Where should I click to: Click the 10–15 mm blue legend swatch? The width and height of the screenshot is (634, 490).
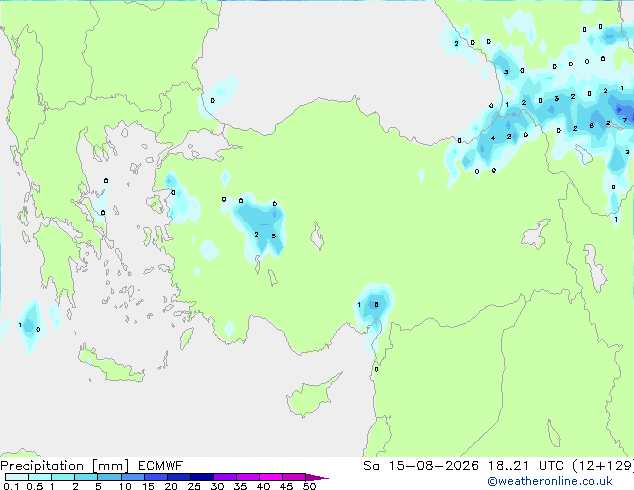[x=132, y=477]
